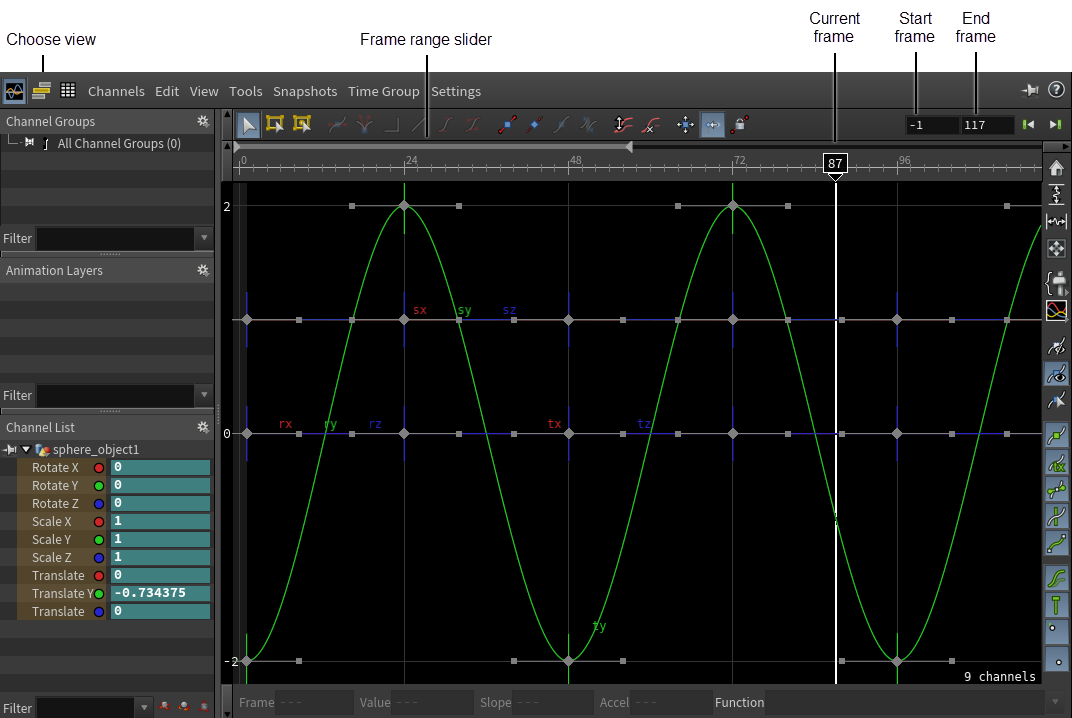The width and height of the screenshot is (1072, 718).
Task: Open the Channel Groups filter dropdown arrow
Action: coord(204,238)
